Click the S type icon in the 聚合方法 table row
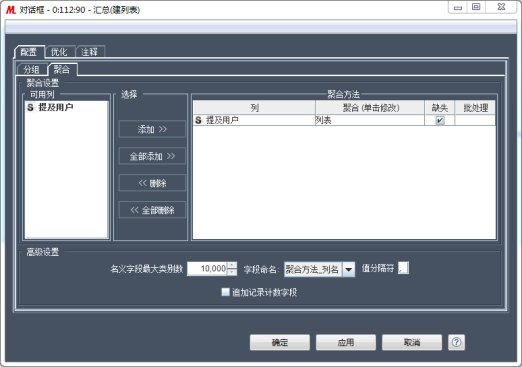This screenshot has width=522, height=367. [198, 120]
